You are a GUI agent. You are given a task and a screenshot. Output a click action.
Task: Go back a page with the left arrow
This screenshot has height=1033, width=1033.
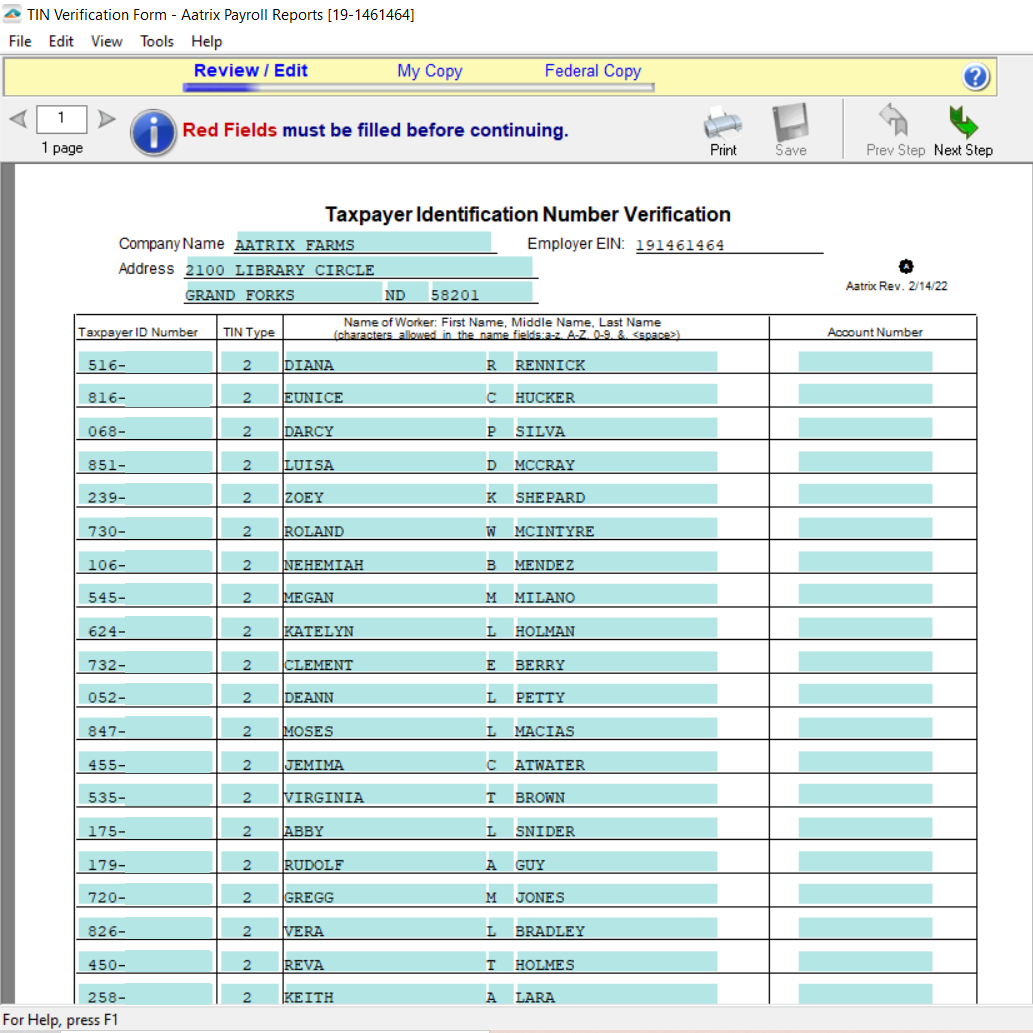(16, 117)
